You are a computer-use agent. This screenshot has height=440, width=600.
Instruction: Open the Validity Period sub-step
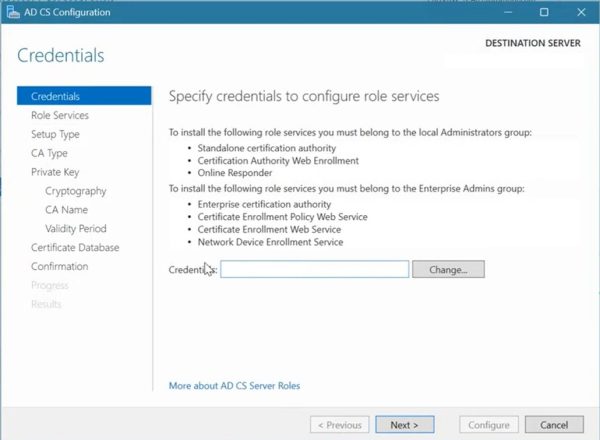pos(76,228)
